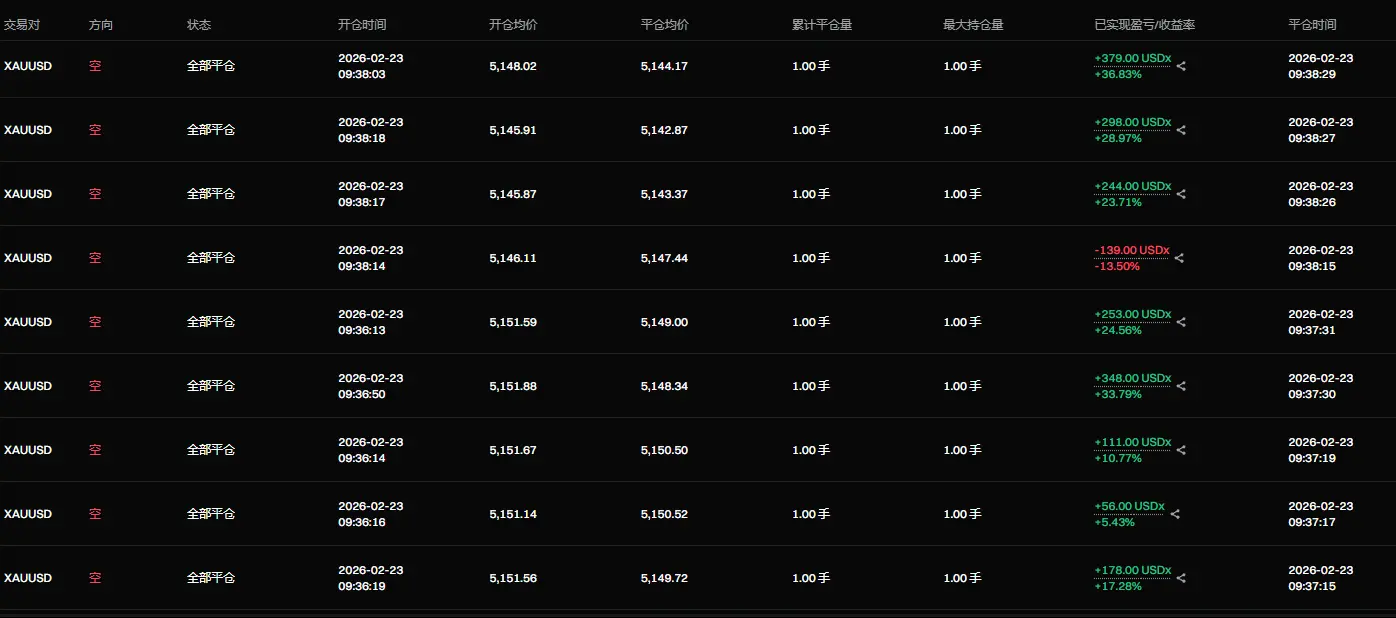Click share icon beside +178.00 USDx profit
The width and height of the screenshot is (1396, 618).
point(1181,578)
